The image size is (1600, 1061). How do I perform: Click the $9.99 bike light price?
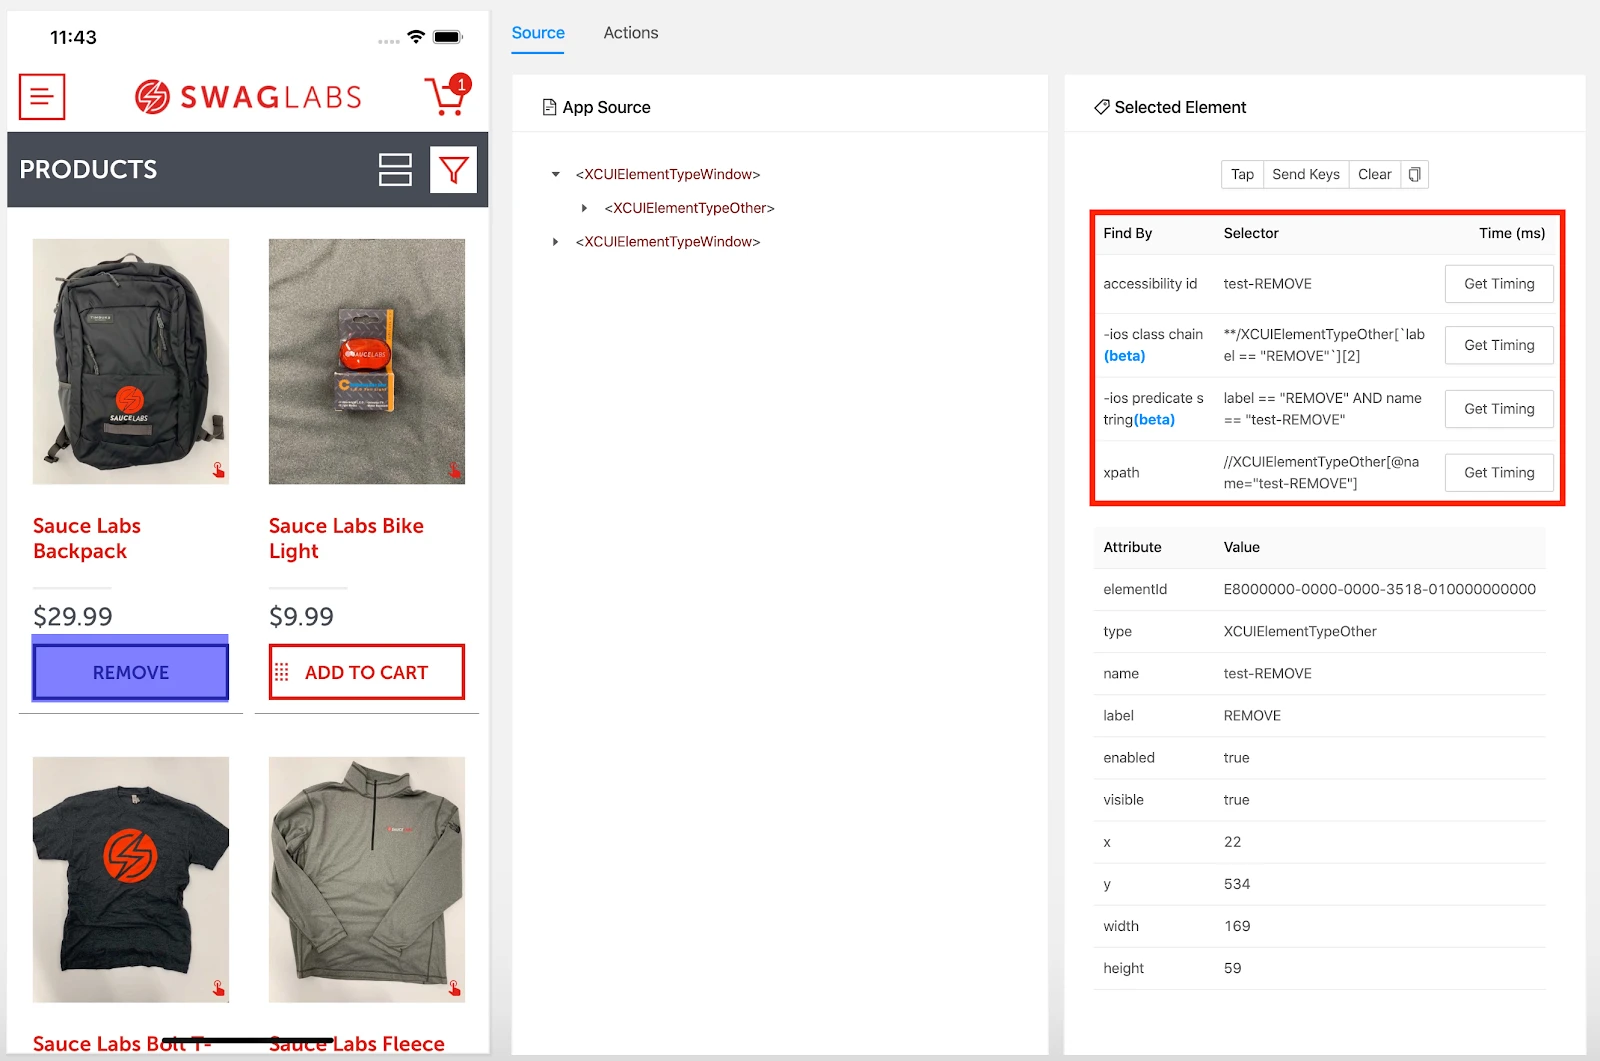[x=301, y=616]
